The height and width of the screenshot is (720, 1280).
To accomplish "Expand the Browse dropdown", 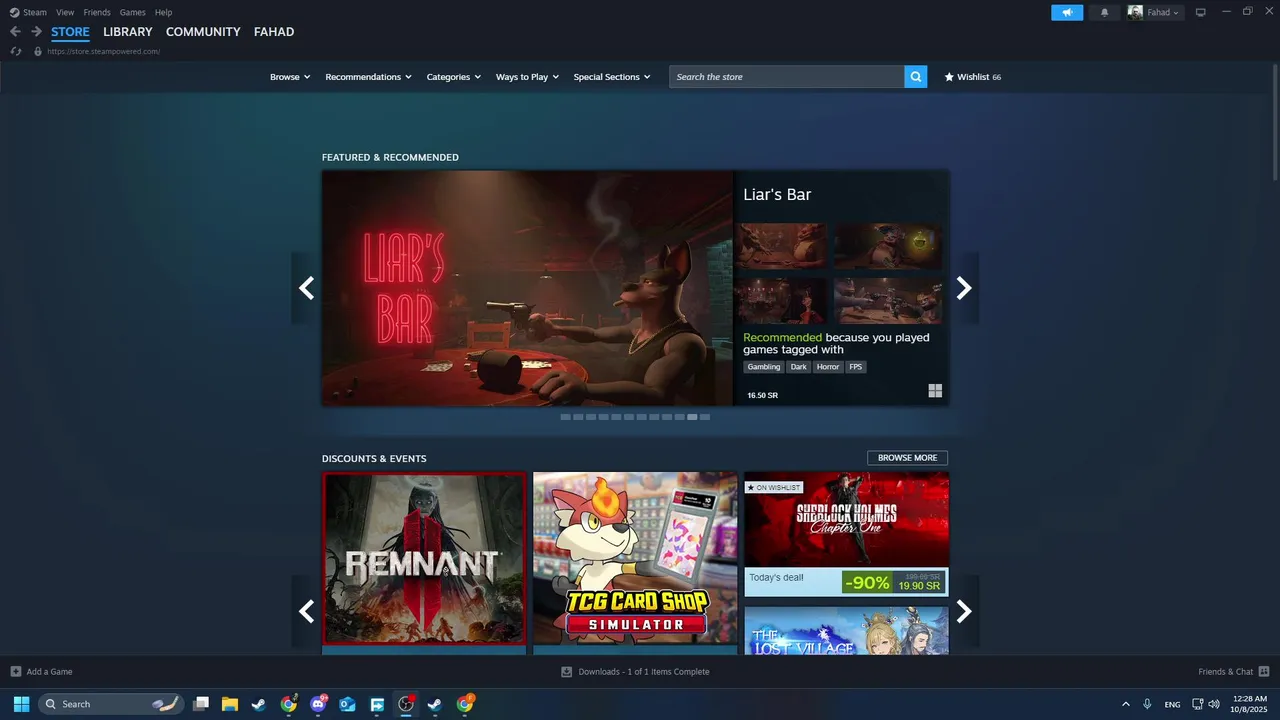I will tap(290, 77).
